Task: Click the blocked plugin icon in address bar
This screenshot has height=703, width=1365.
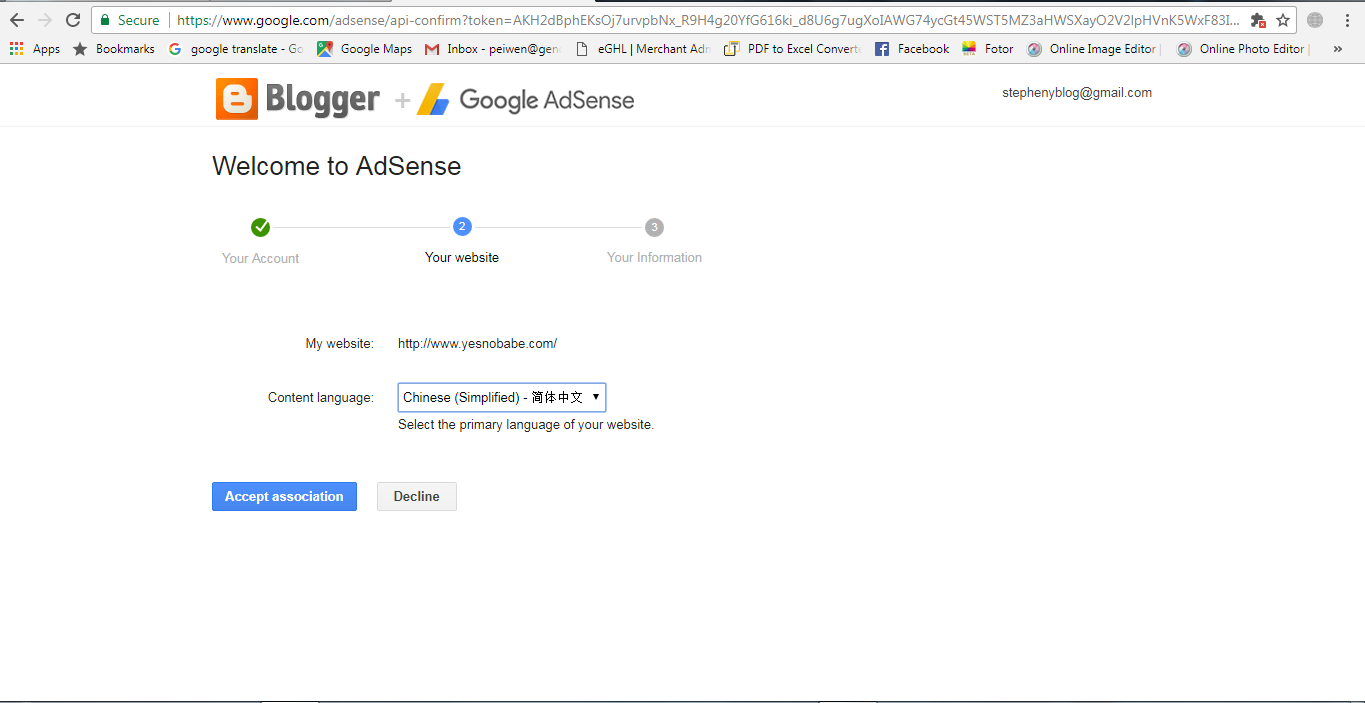Action: click(x=1258, y=20)
